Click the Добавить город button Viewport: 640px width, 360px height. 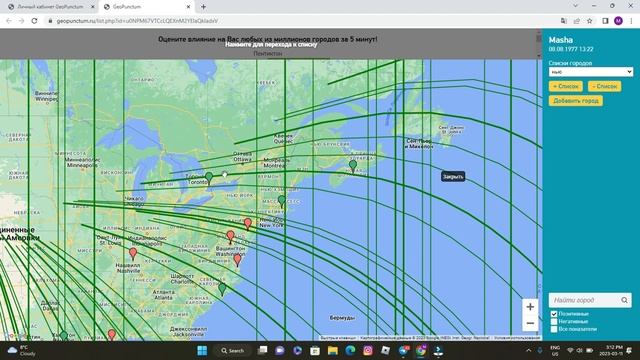pyautogui.click(x=576, y=100)
